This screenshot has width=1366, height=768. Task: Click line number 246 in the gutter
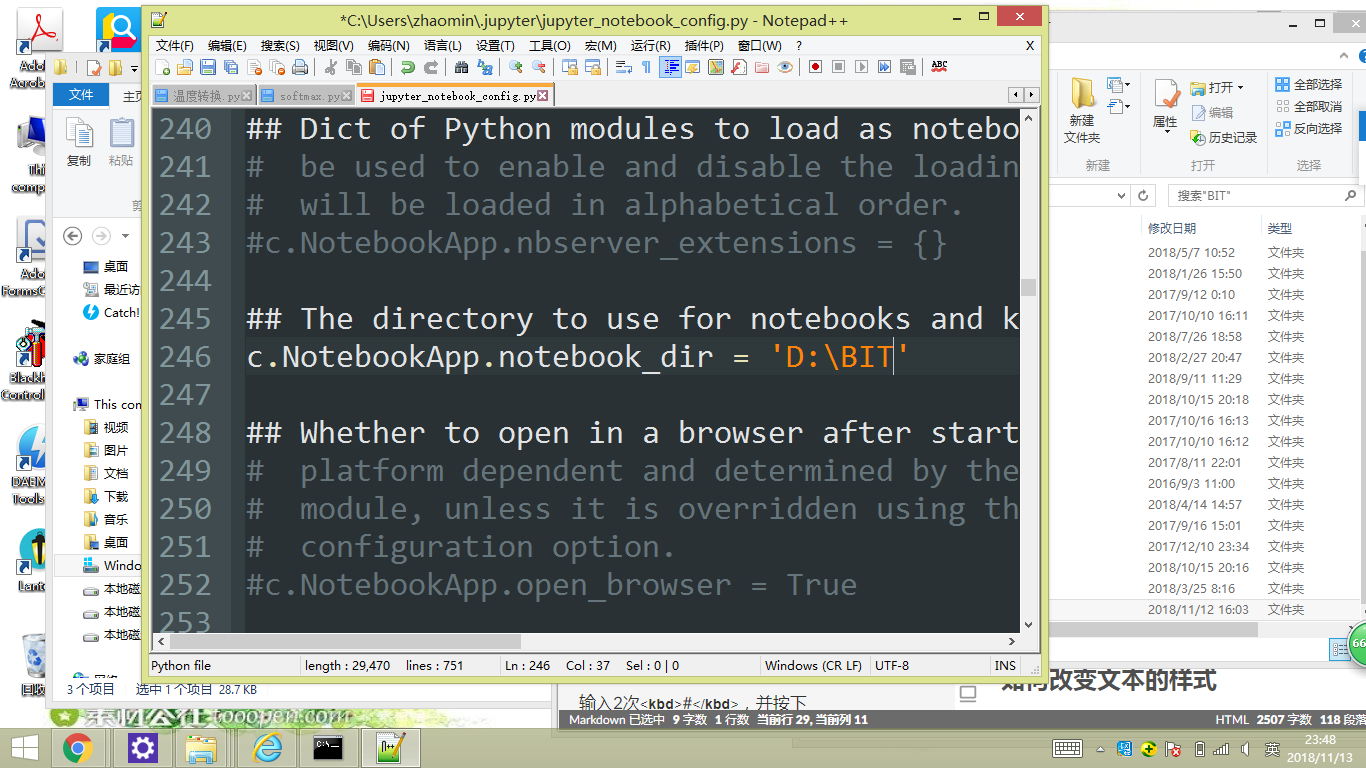coord(186,357)
